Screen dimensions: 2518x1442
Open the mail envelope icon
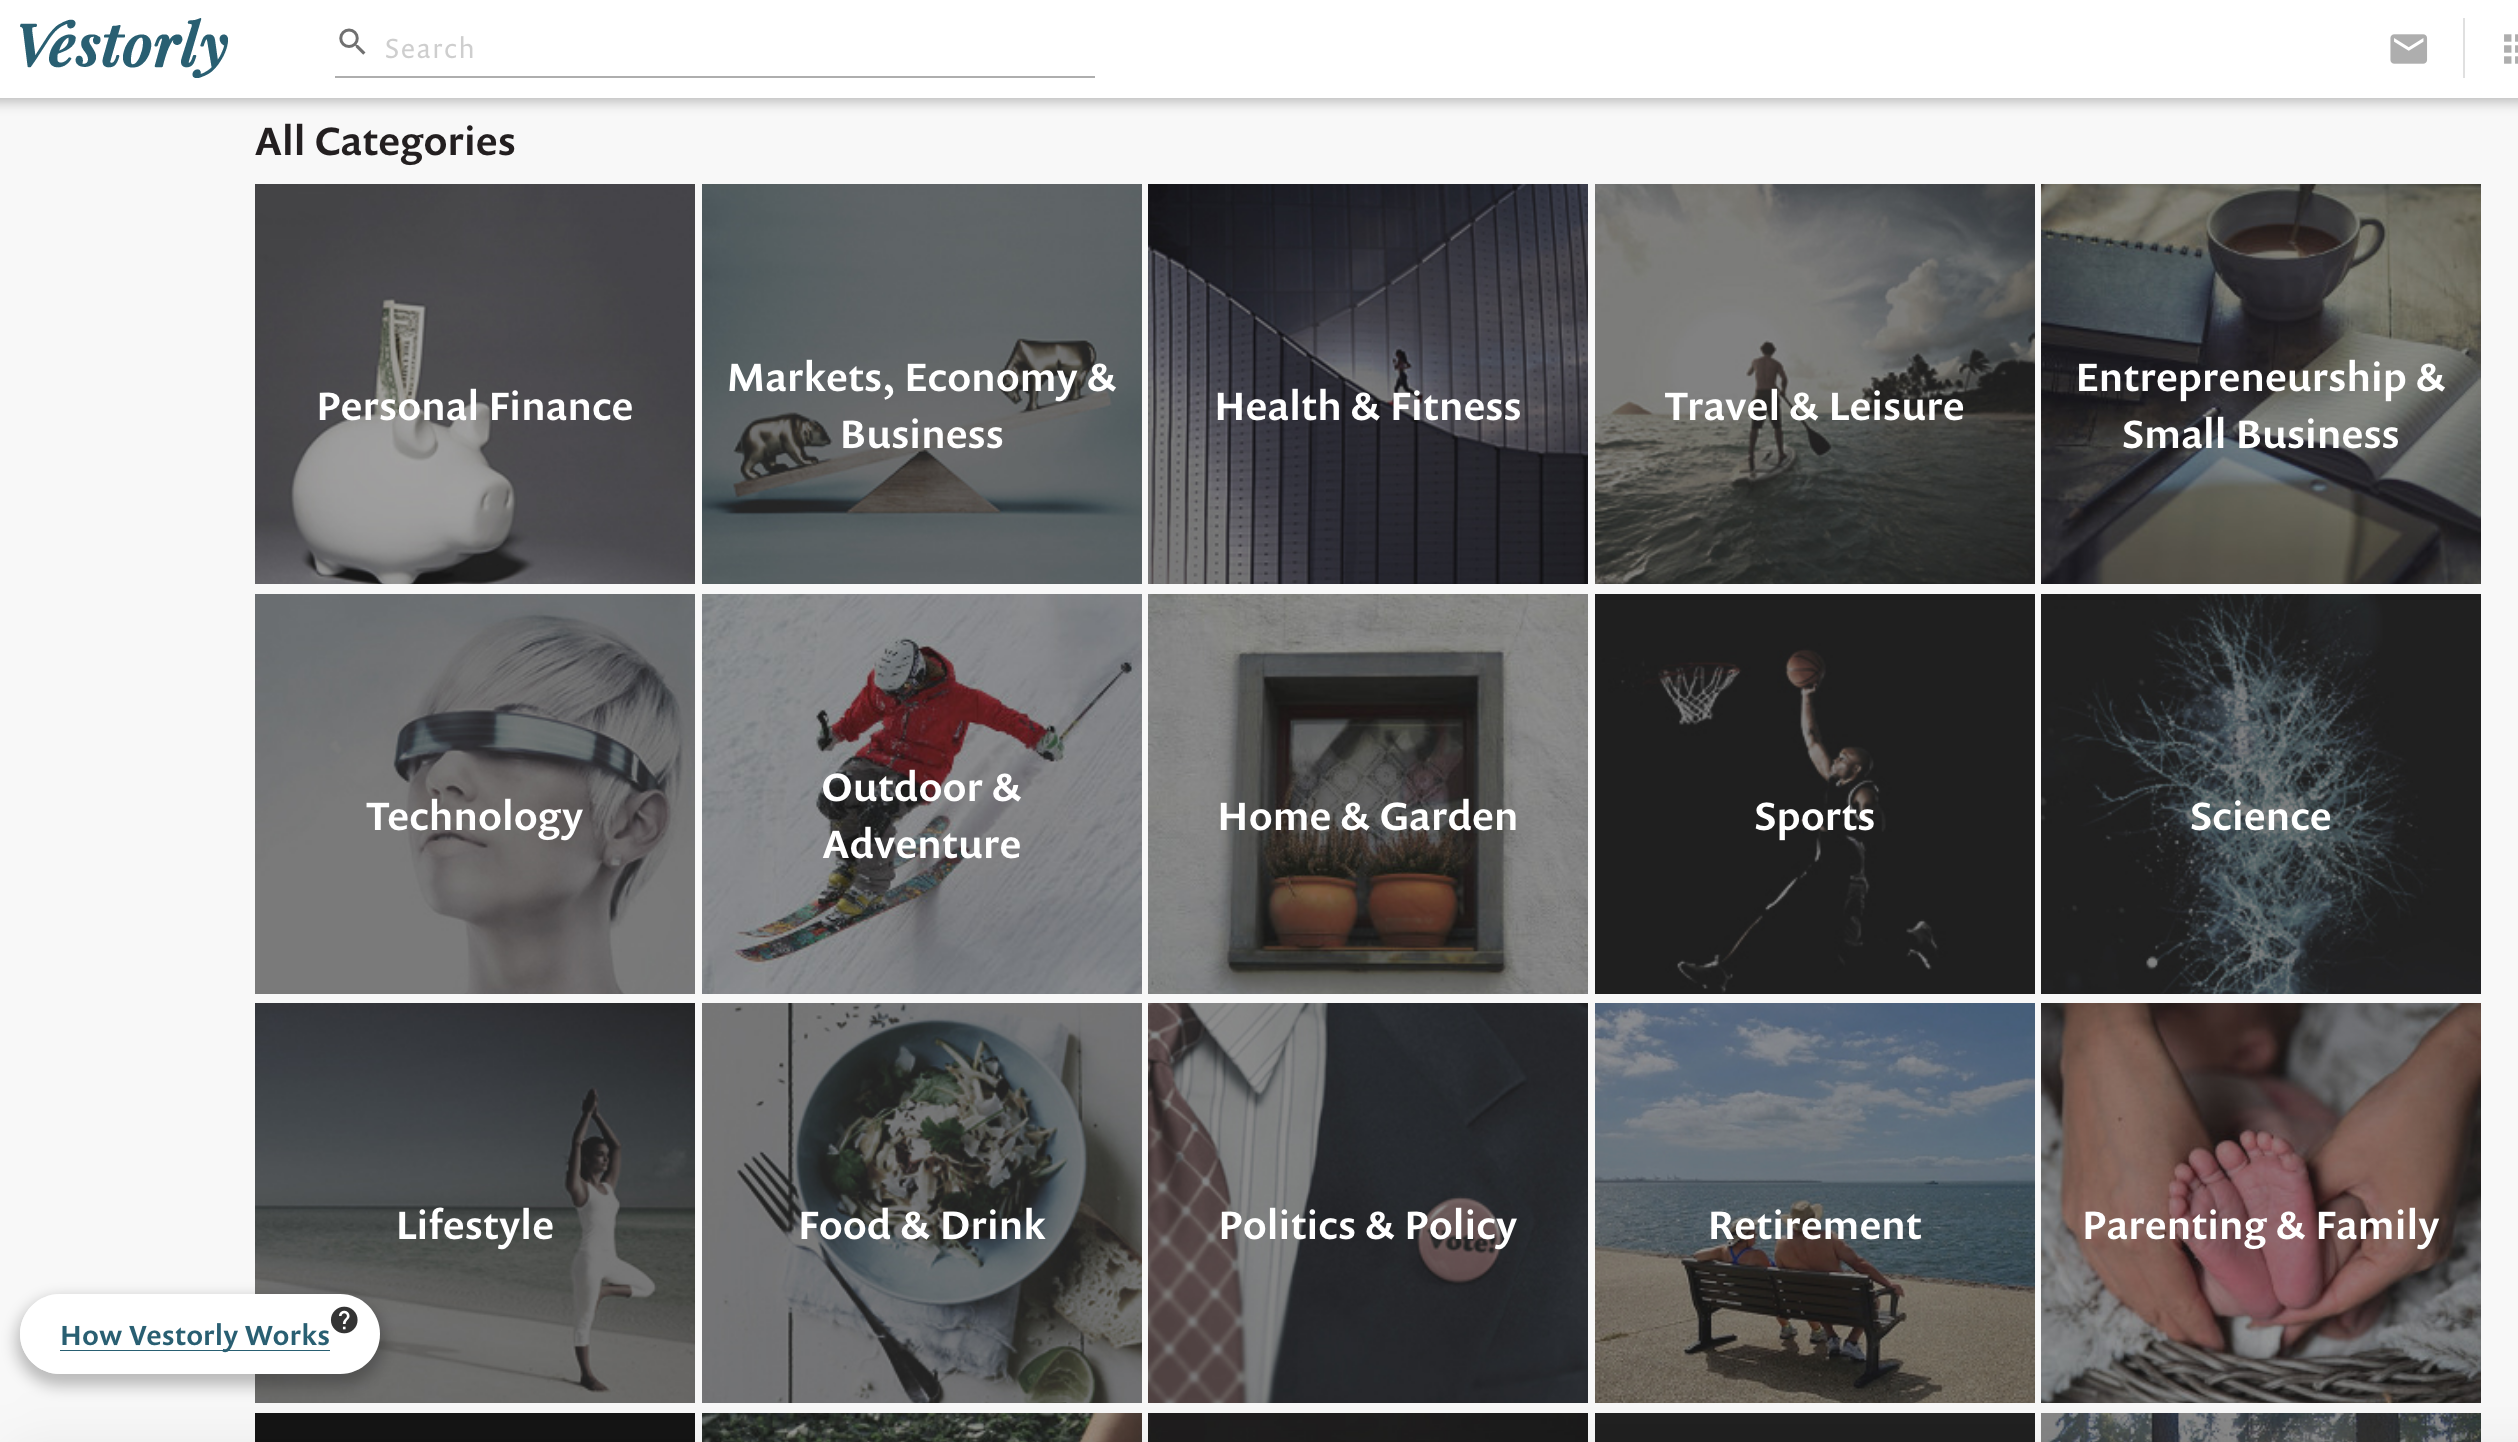(2408, 48)
